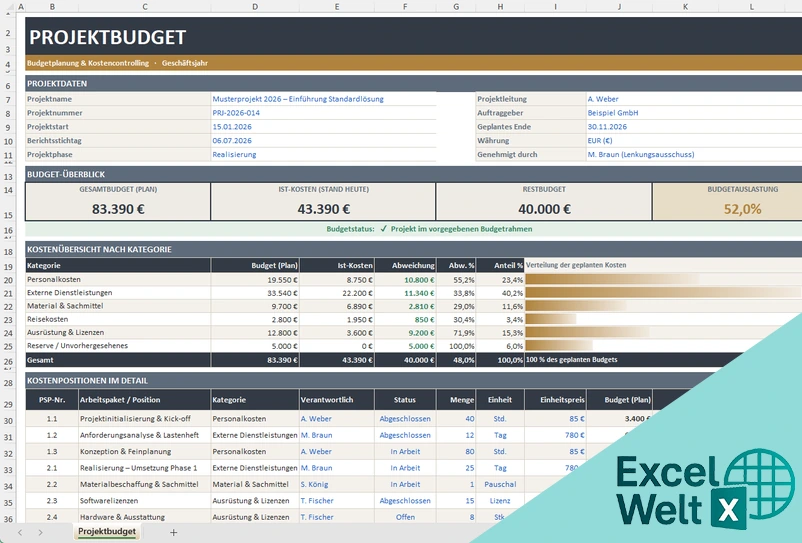The height and width of the screenshot is (543, 802).
Task: Go to previous sheet using left arrow
Action: [x=20, y=532]
